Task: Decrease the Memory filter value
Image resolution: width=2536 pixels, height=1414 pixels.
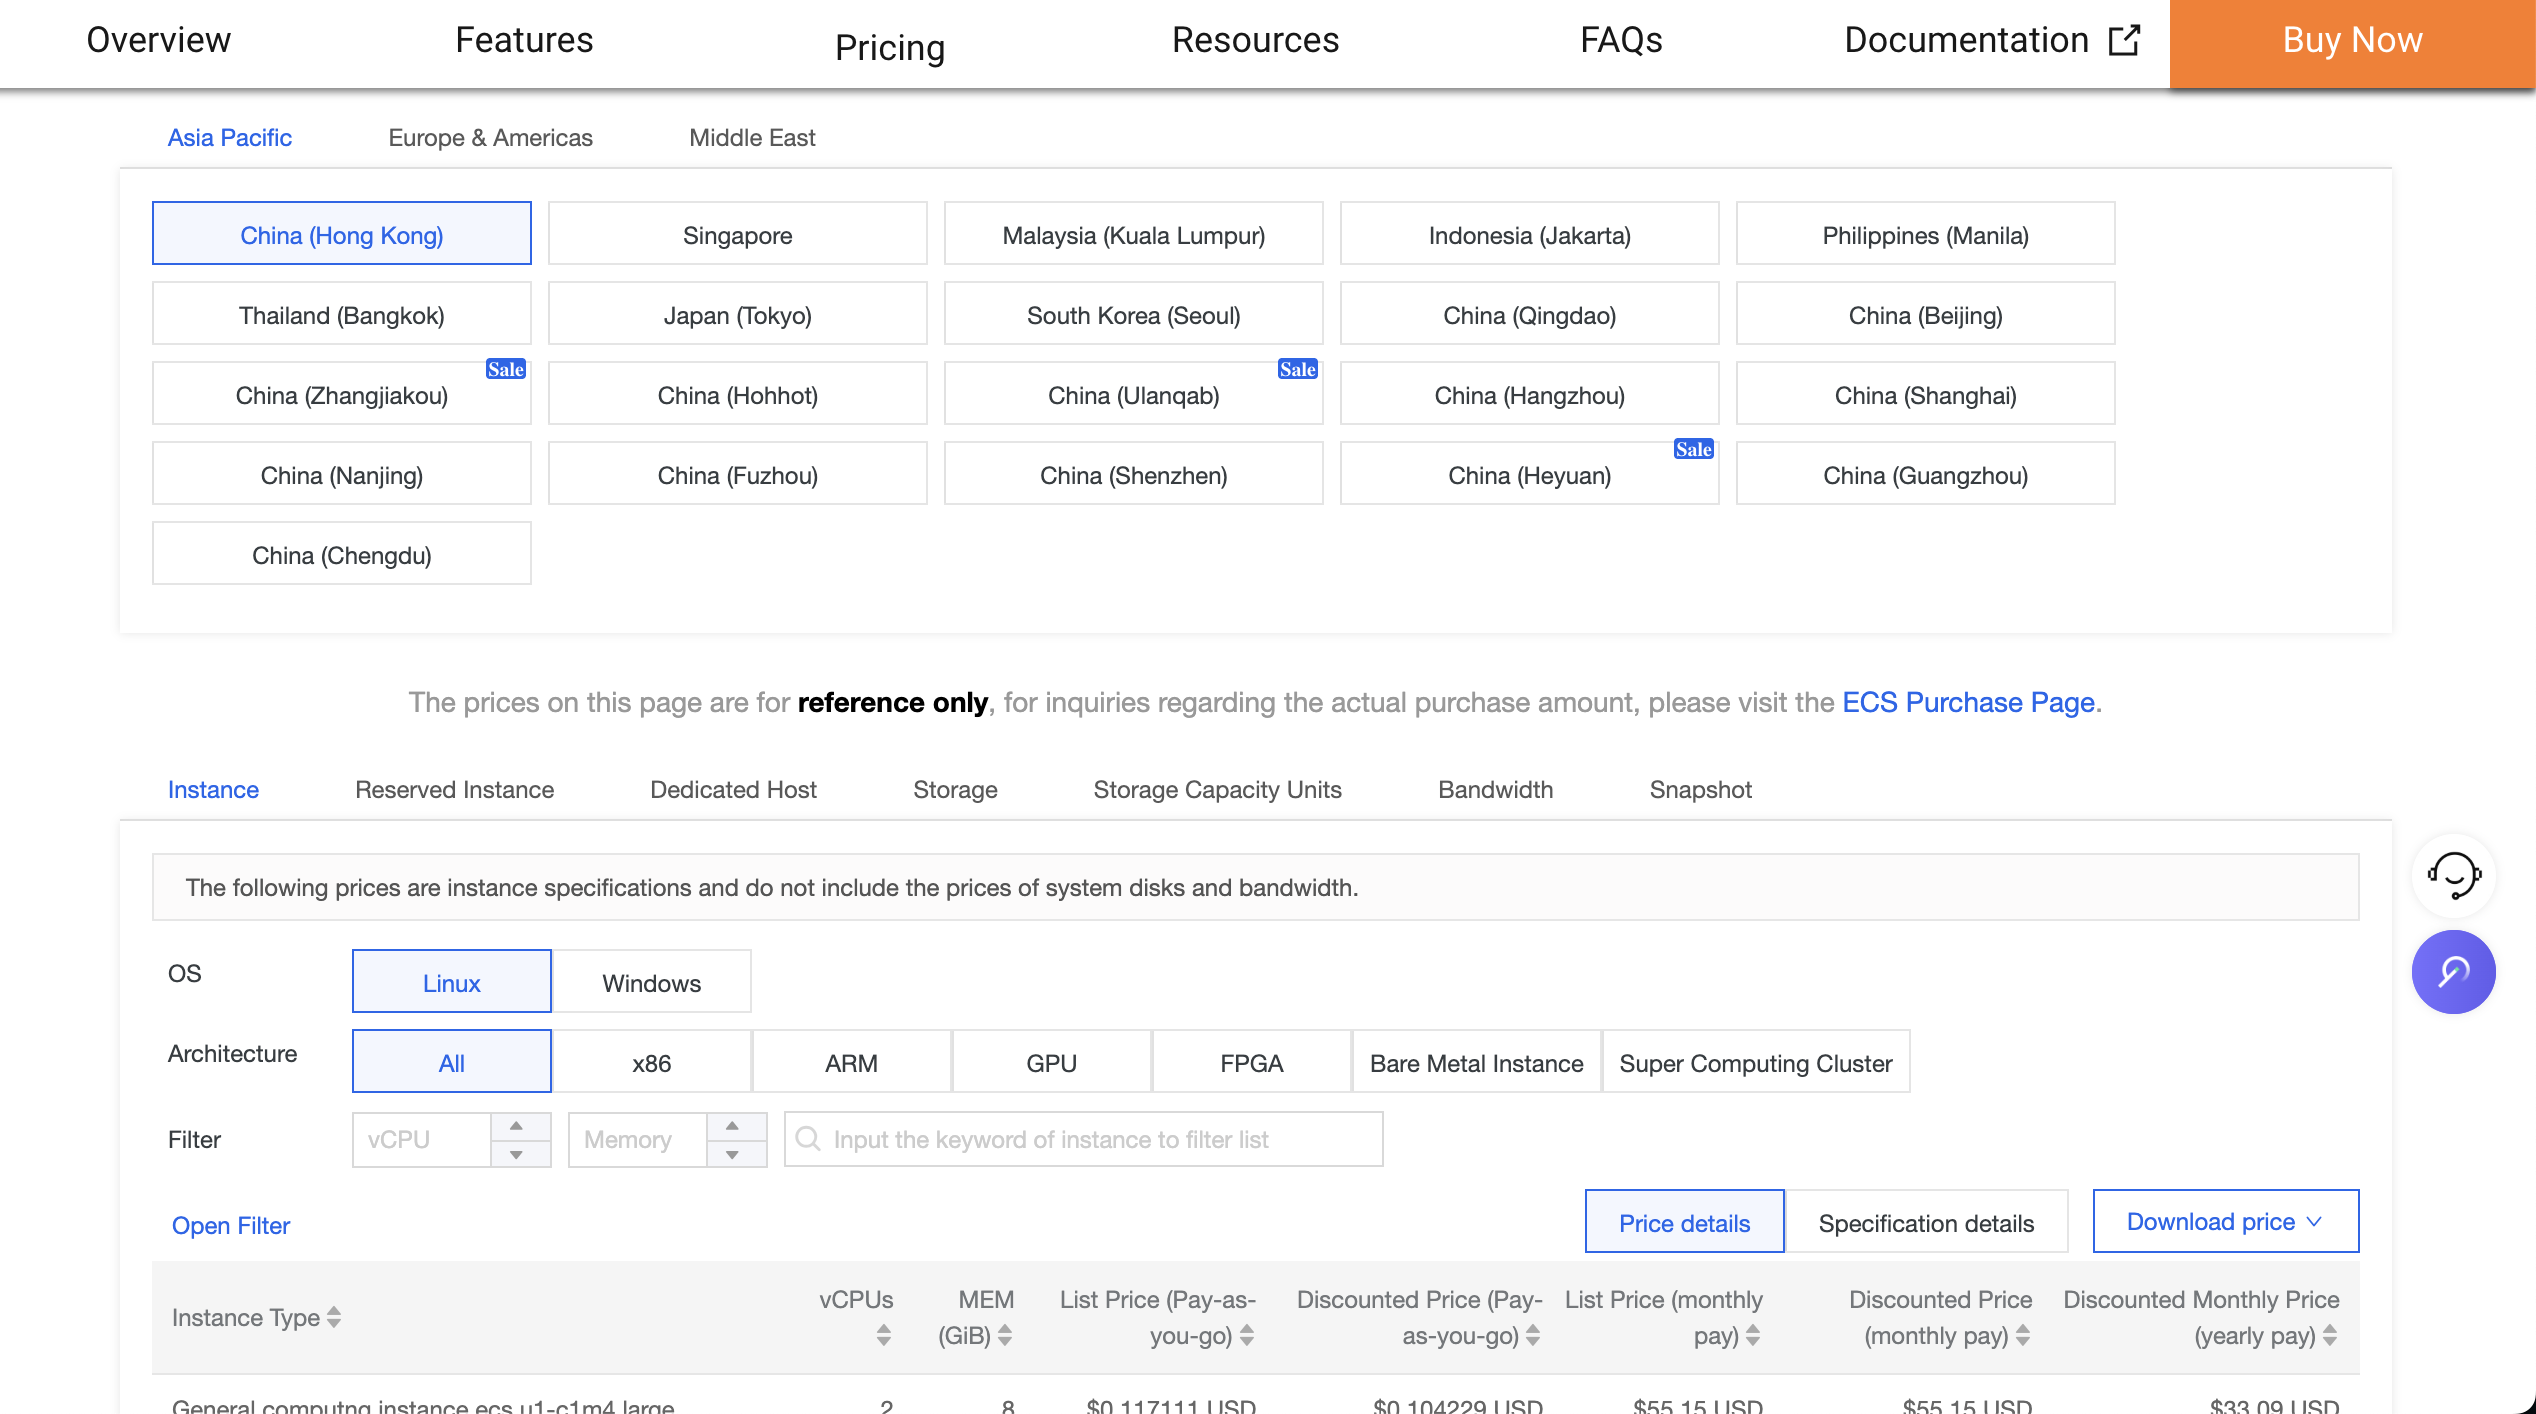Action: 732,1154
